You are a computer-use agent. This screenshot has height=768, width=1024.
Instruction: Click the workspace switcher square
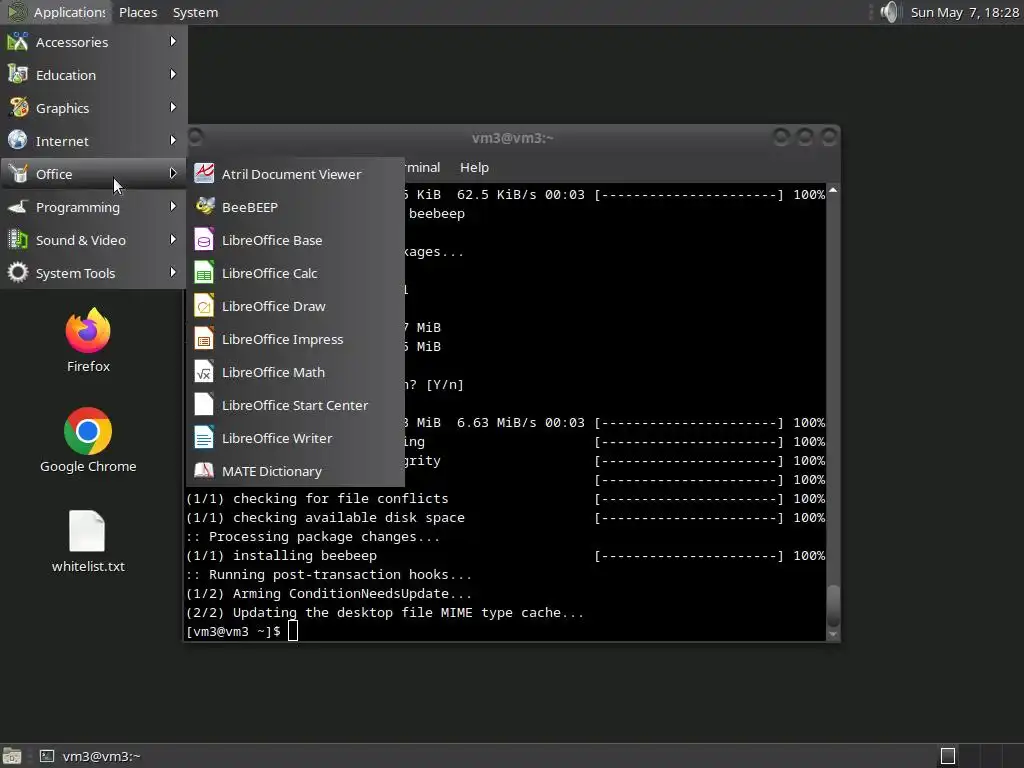tap(948, 756)
